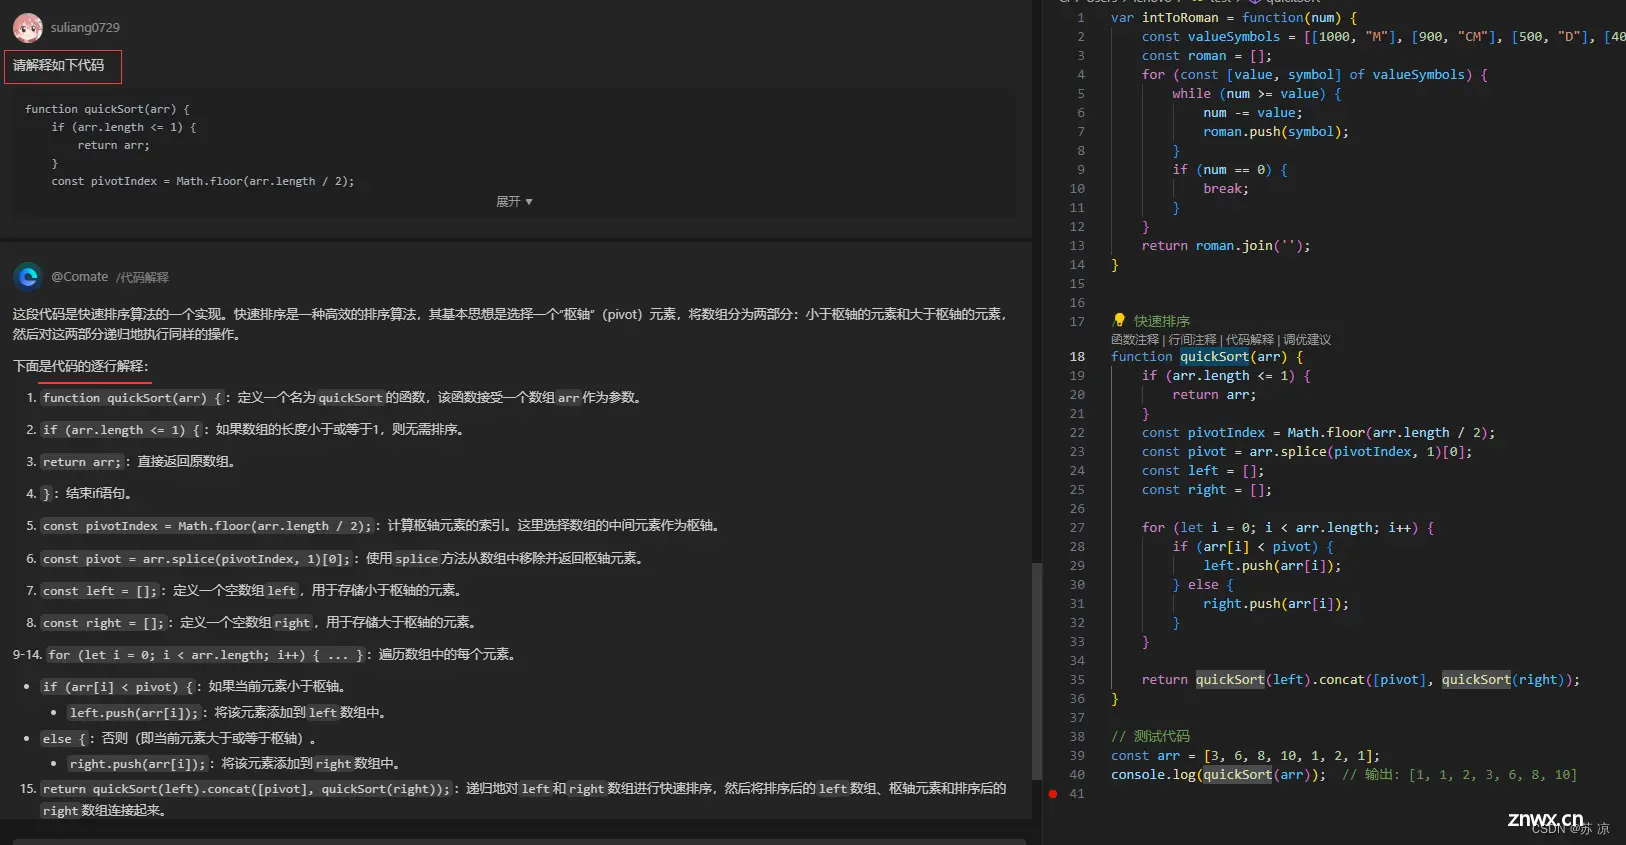Screen dimensions: 1626x845
Task: Click the 函数注释 code lens link
Action: 1137,340
